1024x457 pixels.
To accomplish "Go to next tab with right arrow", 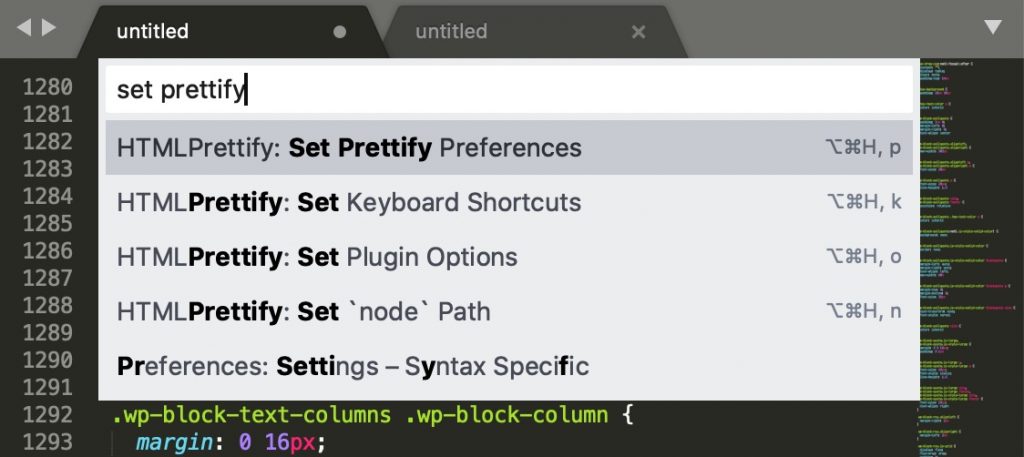I will point(49,27).
